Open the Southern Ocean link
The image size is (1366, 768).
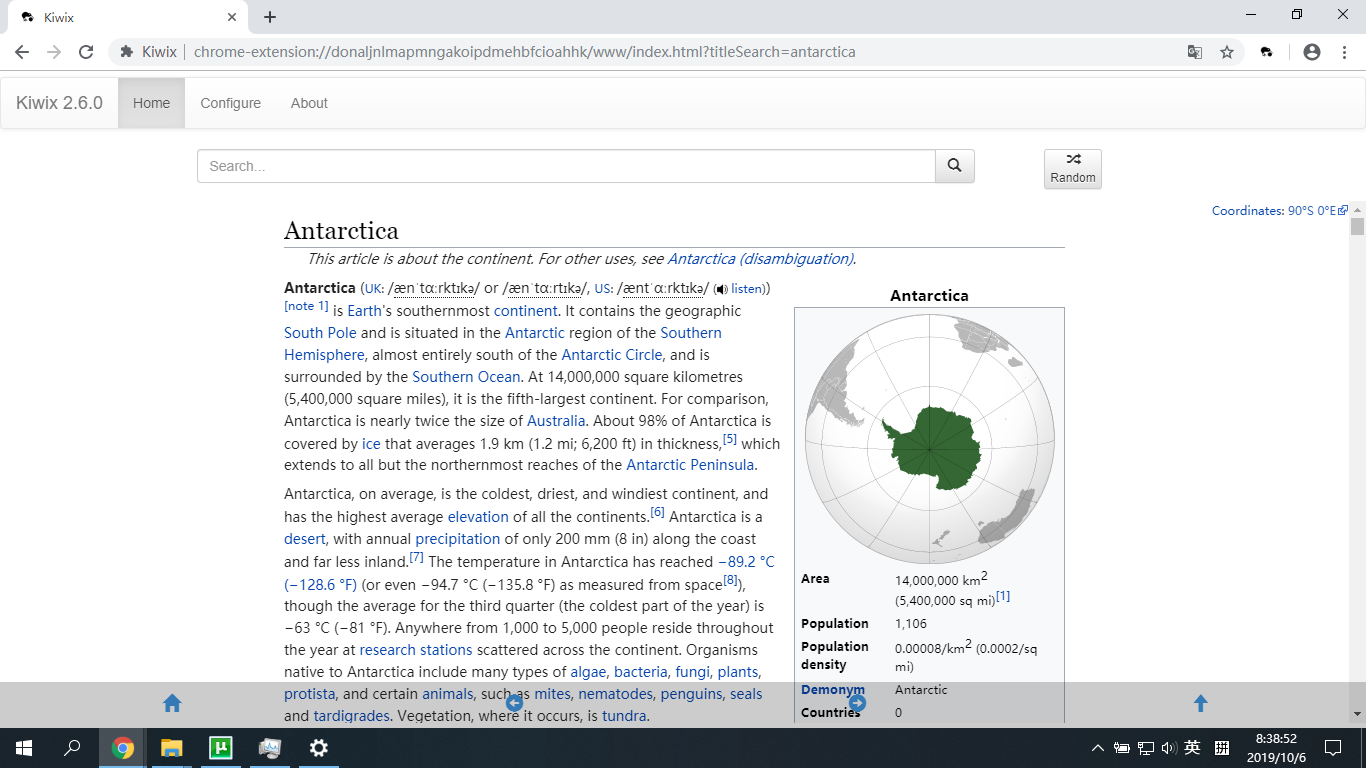[466, 377]
